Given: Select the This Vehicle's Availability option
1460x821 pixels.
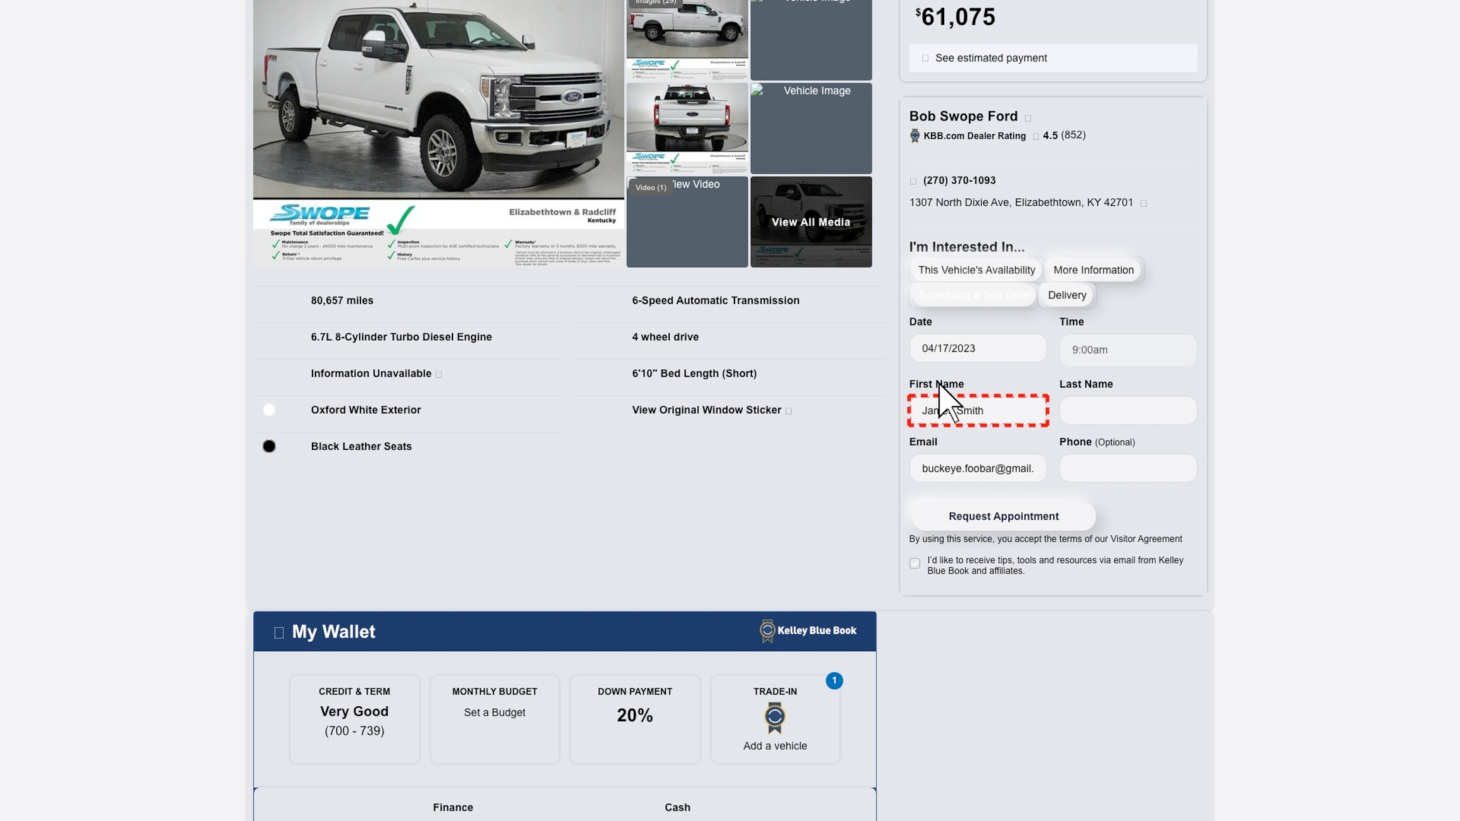Looking at the screenshot, I should (x=976, y=270).
